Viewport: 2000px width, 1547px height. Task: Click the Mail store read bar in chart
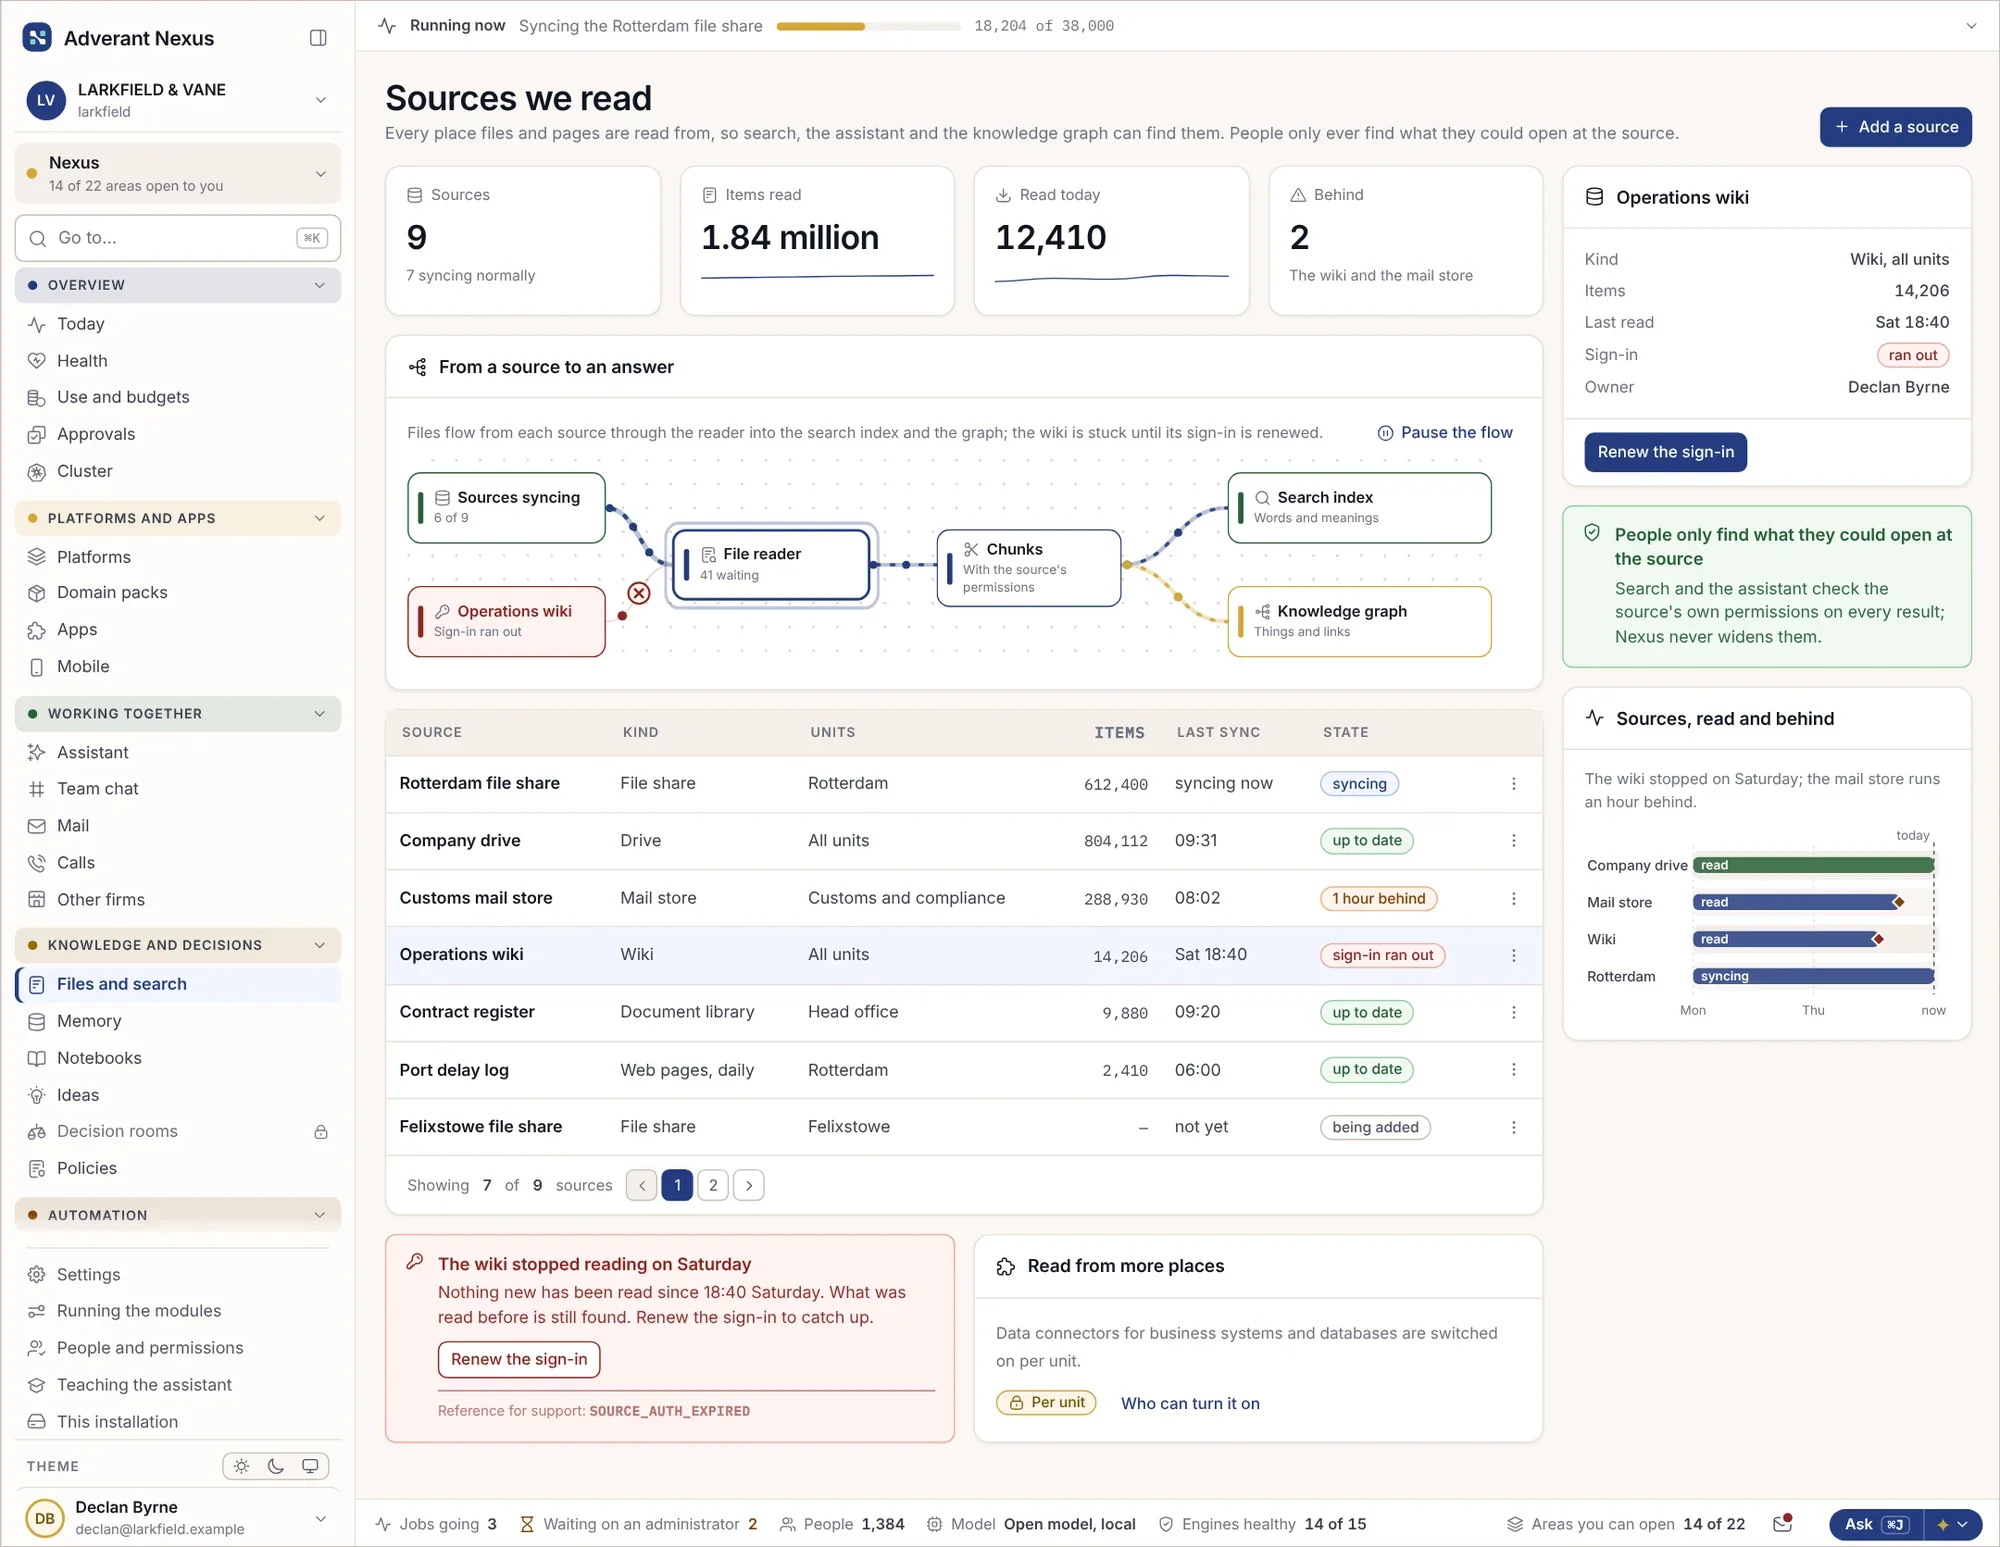1796,902
